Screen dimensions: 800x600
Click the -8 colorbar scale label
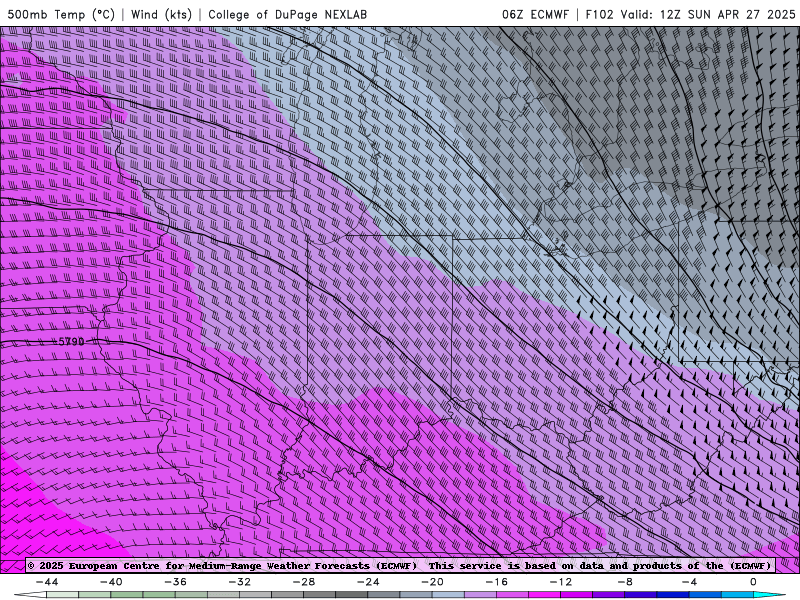point(625,582)
